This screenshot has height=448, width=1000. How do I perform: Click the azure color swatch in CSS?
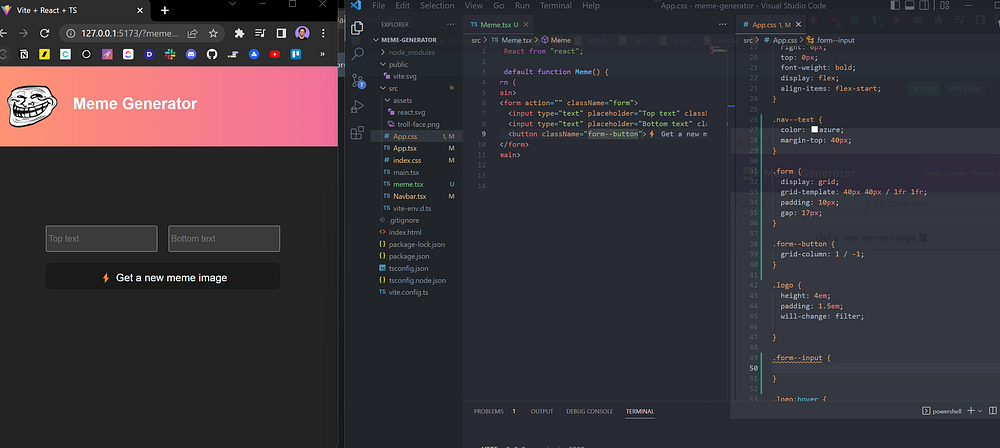click(816, 128)
